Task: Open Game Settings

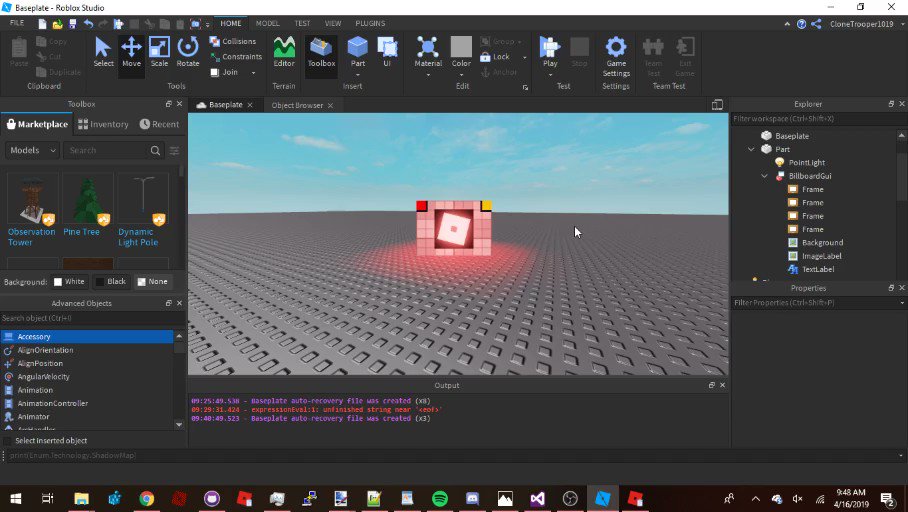Action: [616, 56]
